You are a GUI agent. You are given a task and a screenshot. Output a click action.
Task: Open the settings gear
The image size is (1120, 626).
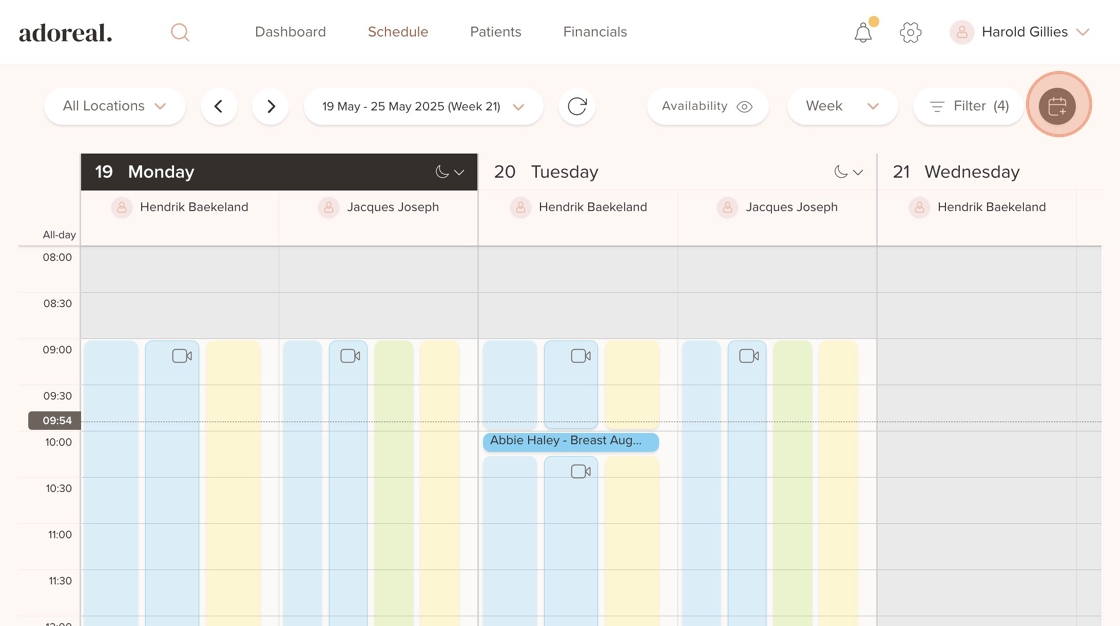[910, 33]
